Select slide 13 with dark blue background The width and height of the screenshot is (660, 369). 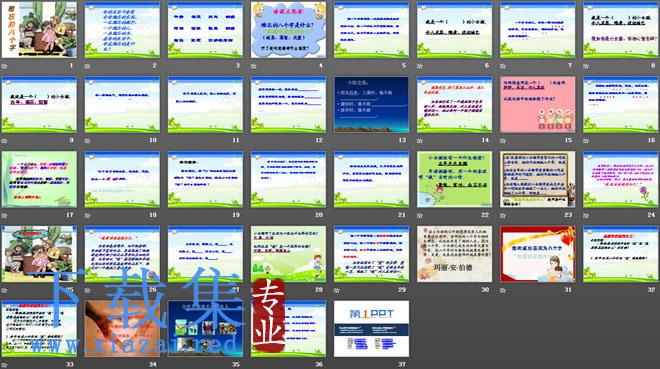(x=371, y=104)
